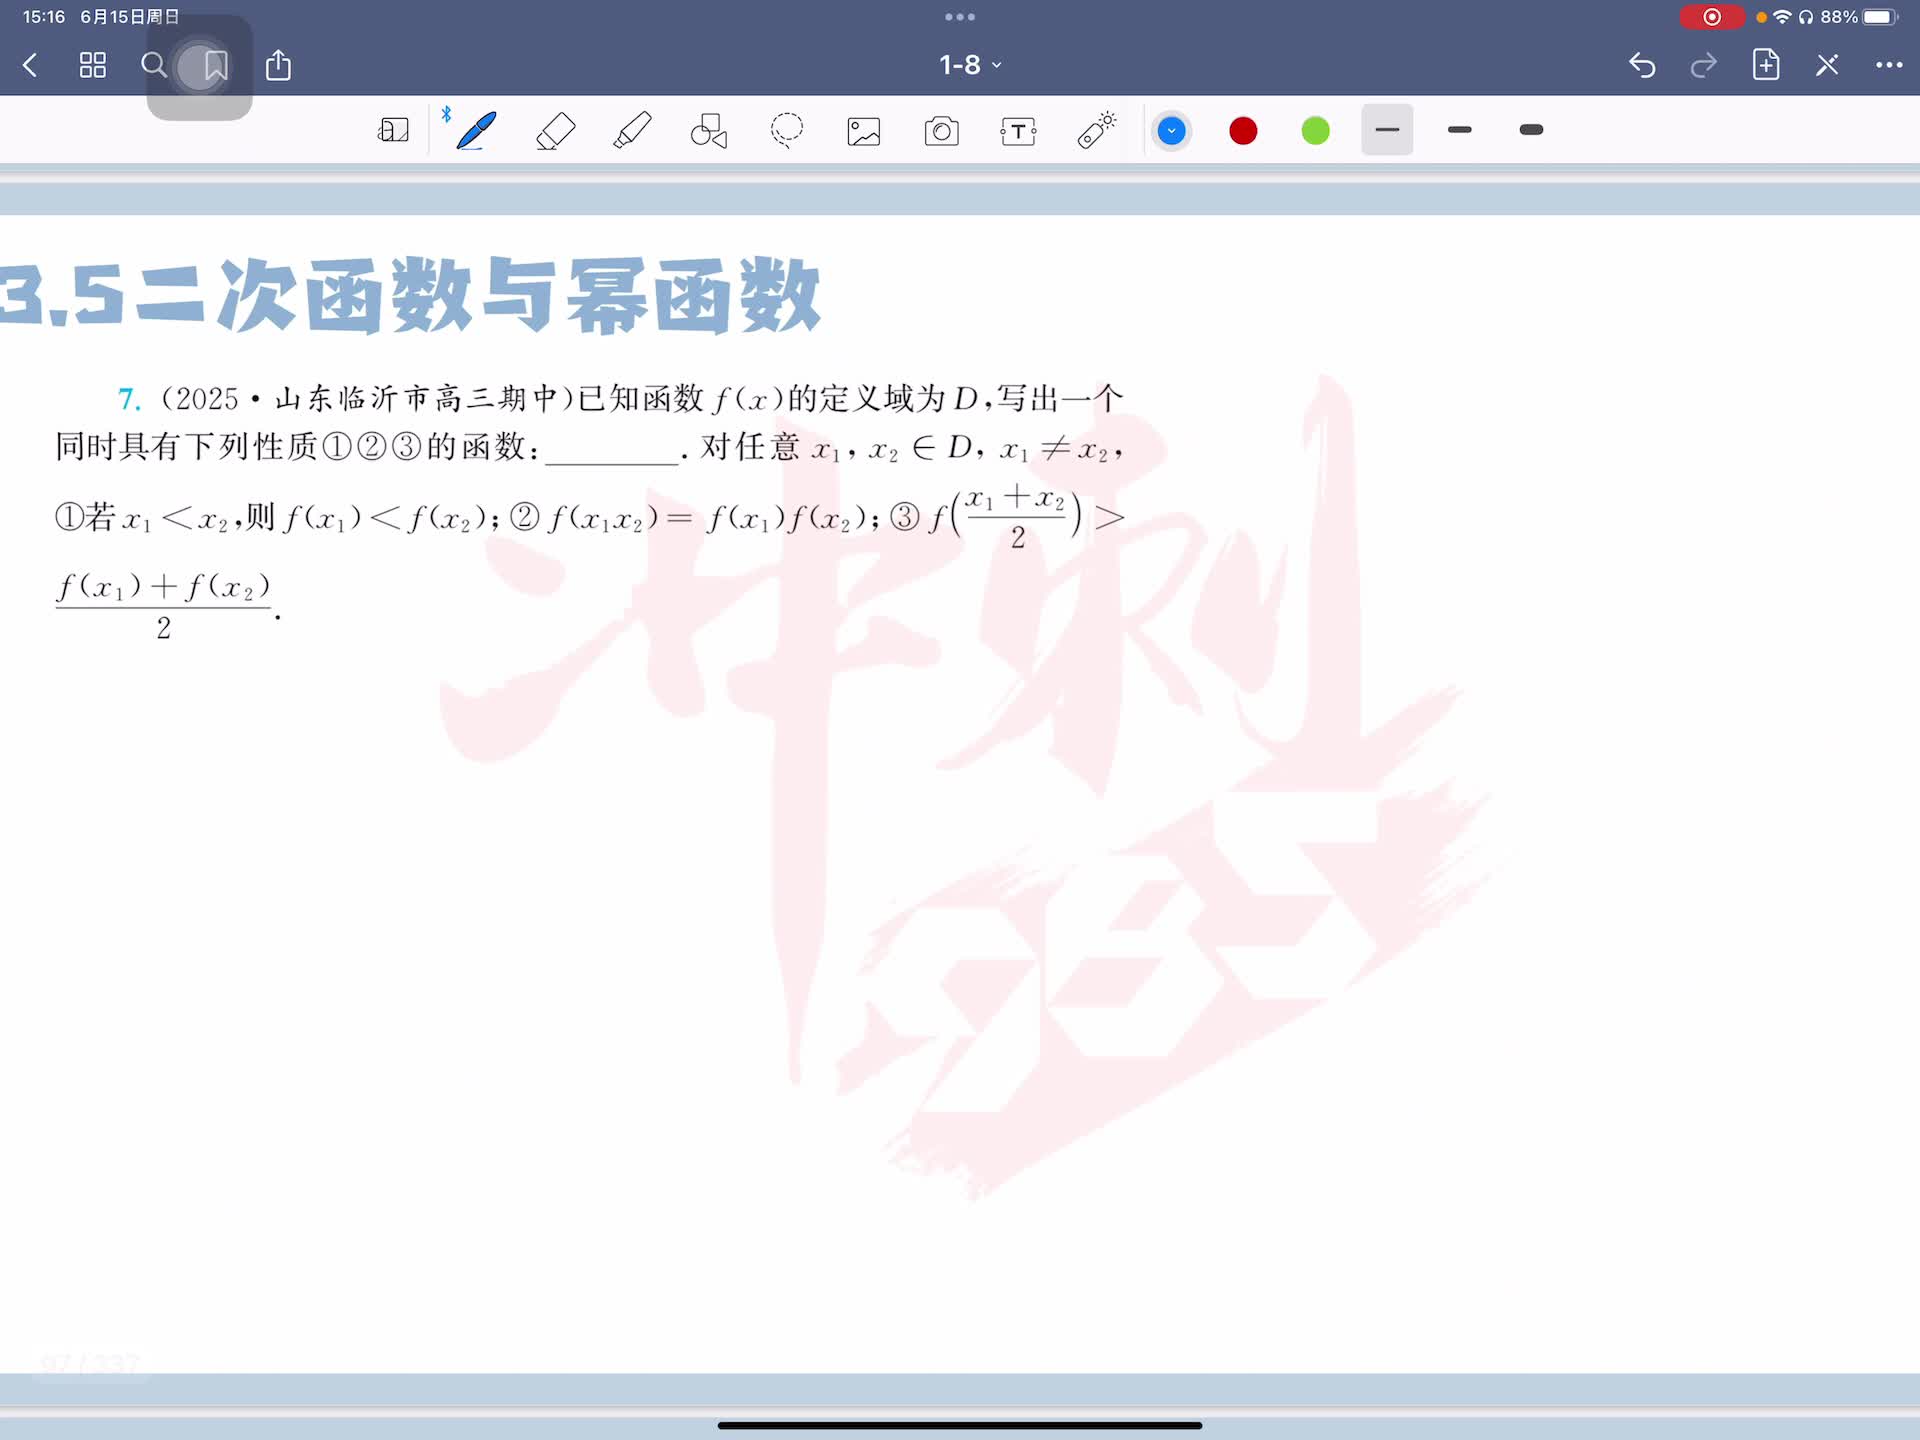Select the Pen tool
This screenshot has height=1440, width=1920.
(476, 131)
